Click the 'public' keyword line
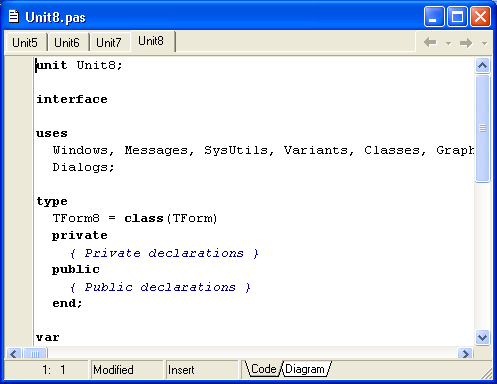Viewport: 497px width, 384px height. 76,269
